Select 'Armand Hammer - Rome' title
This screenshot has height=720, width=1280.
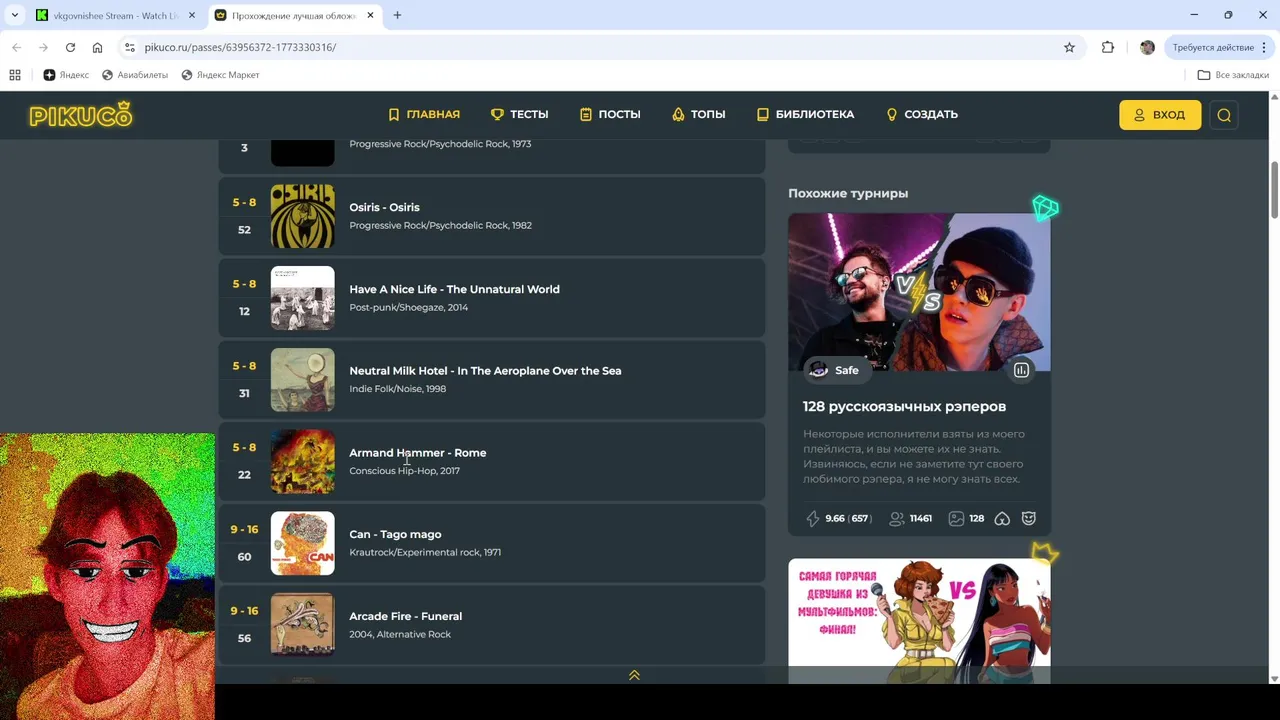pos(418,453)
